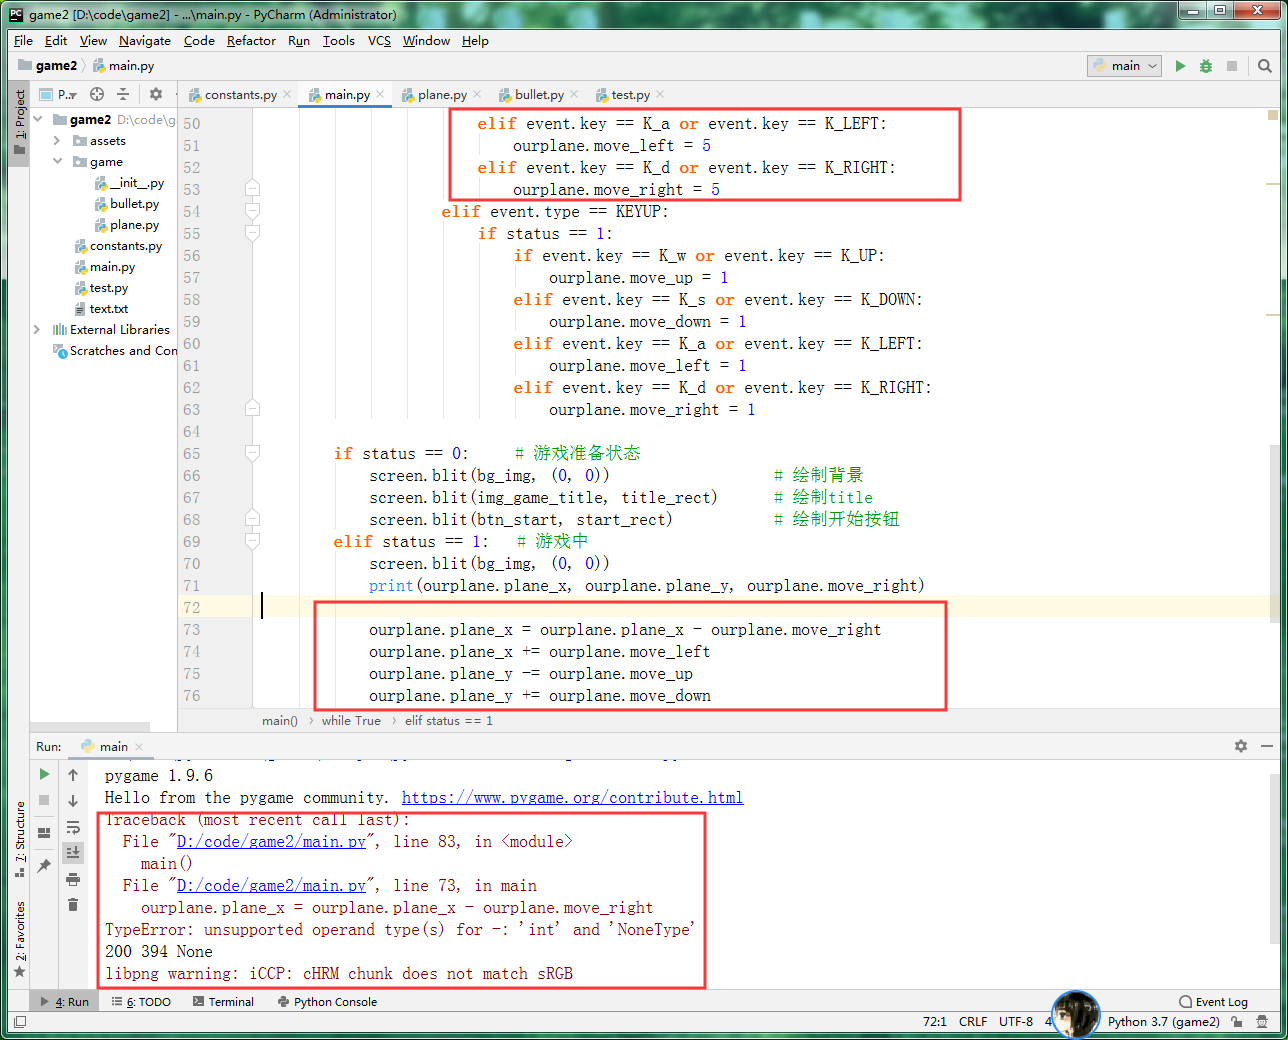Click the toolbar stop button

click(x=1232, y=66)
